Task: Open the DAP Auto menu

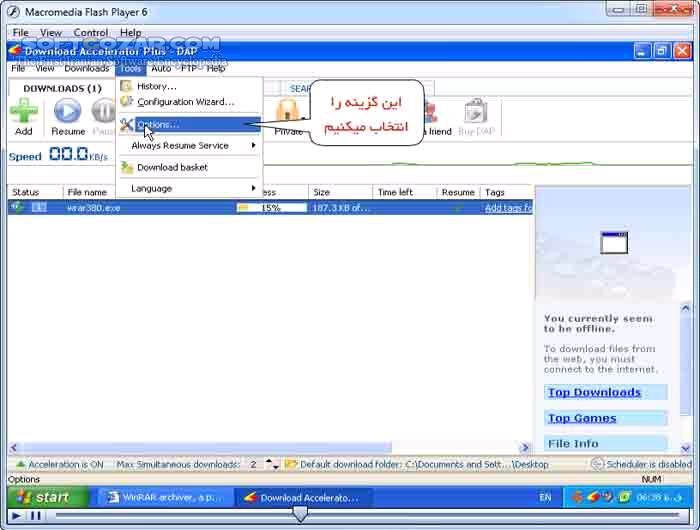Action: pos(161,68)
